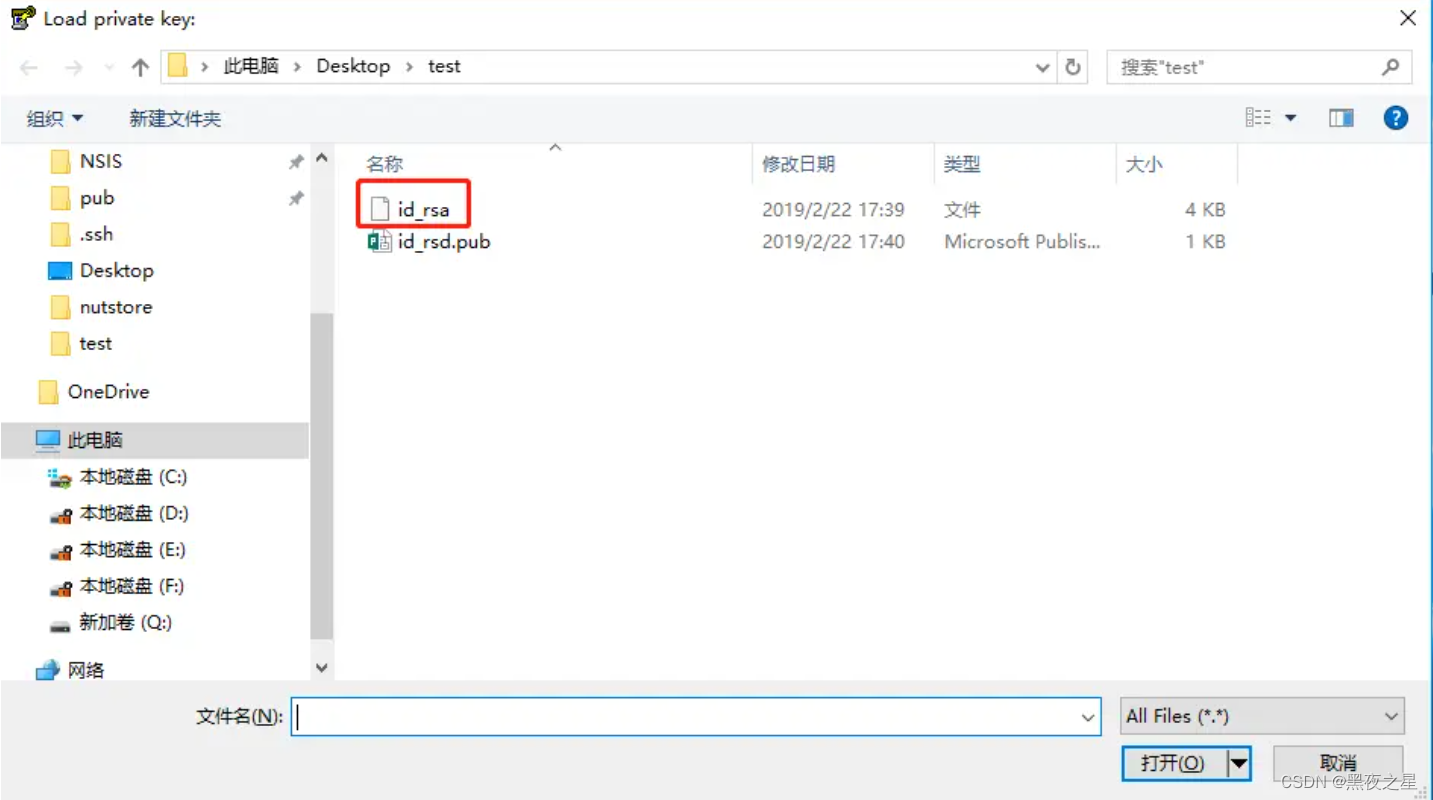The width and height of the screenshot is (1433, 800).
Task: Click the 取消 button
Action: (x=1338, y=763)
